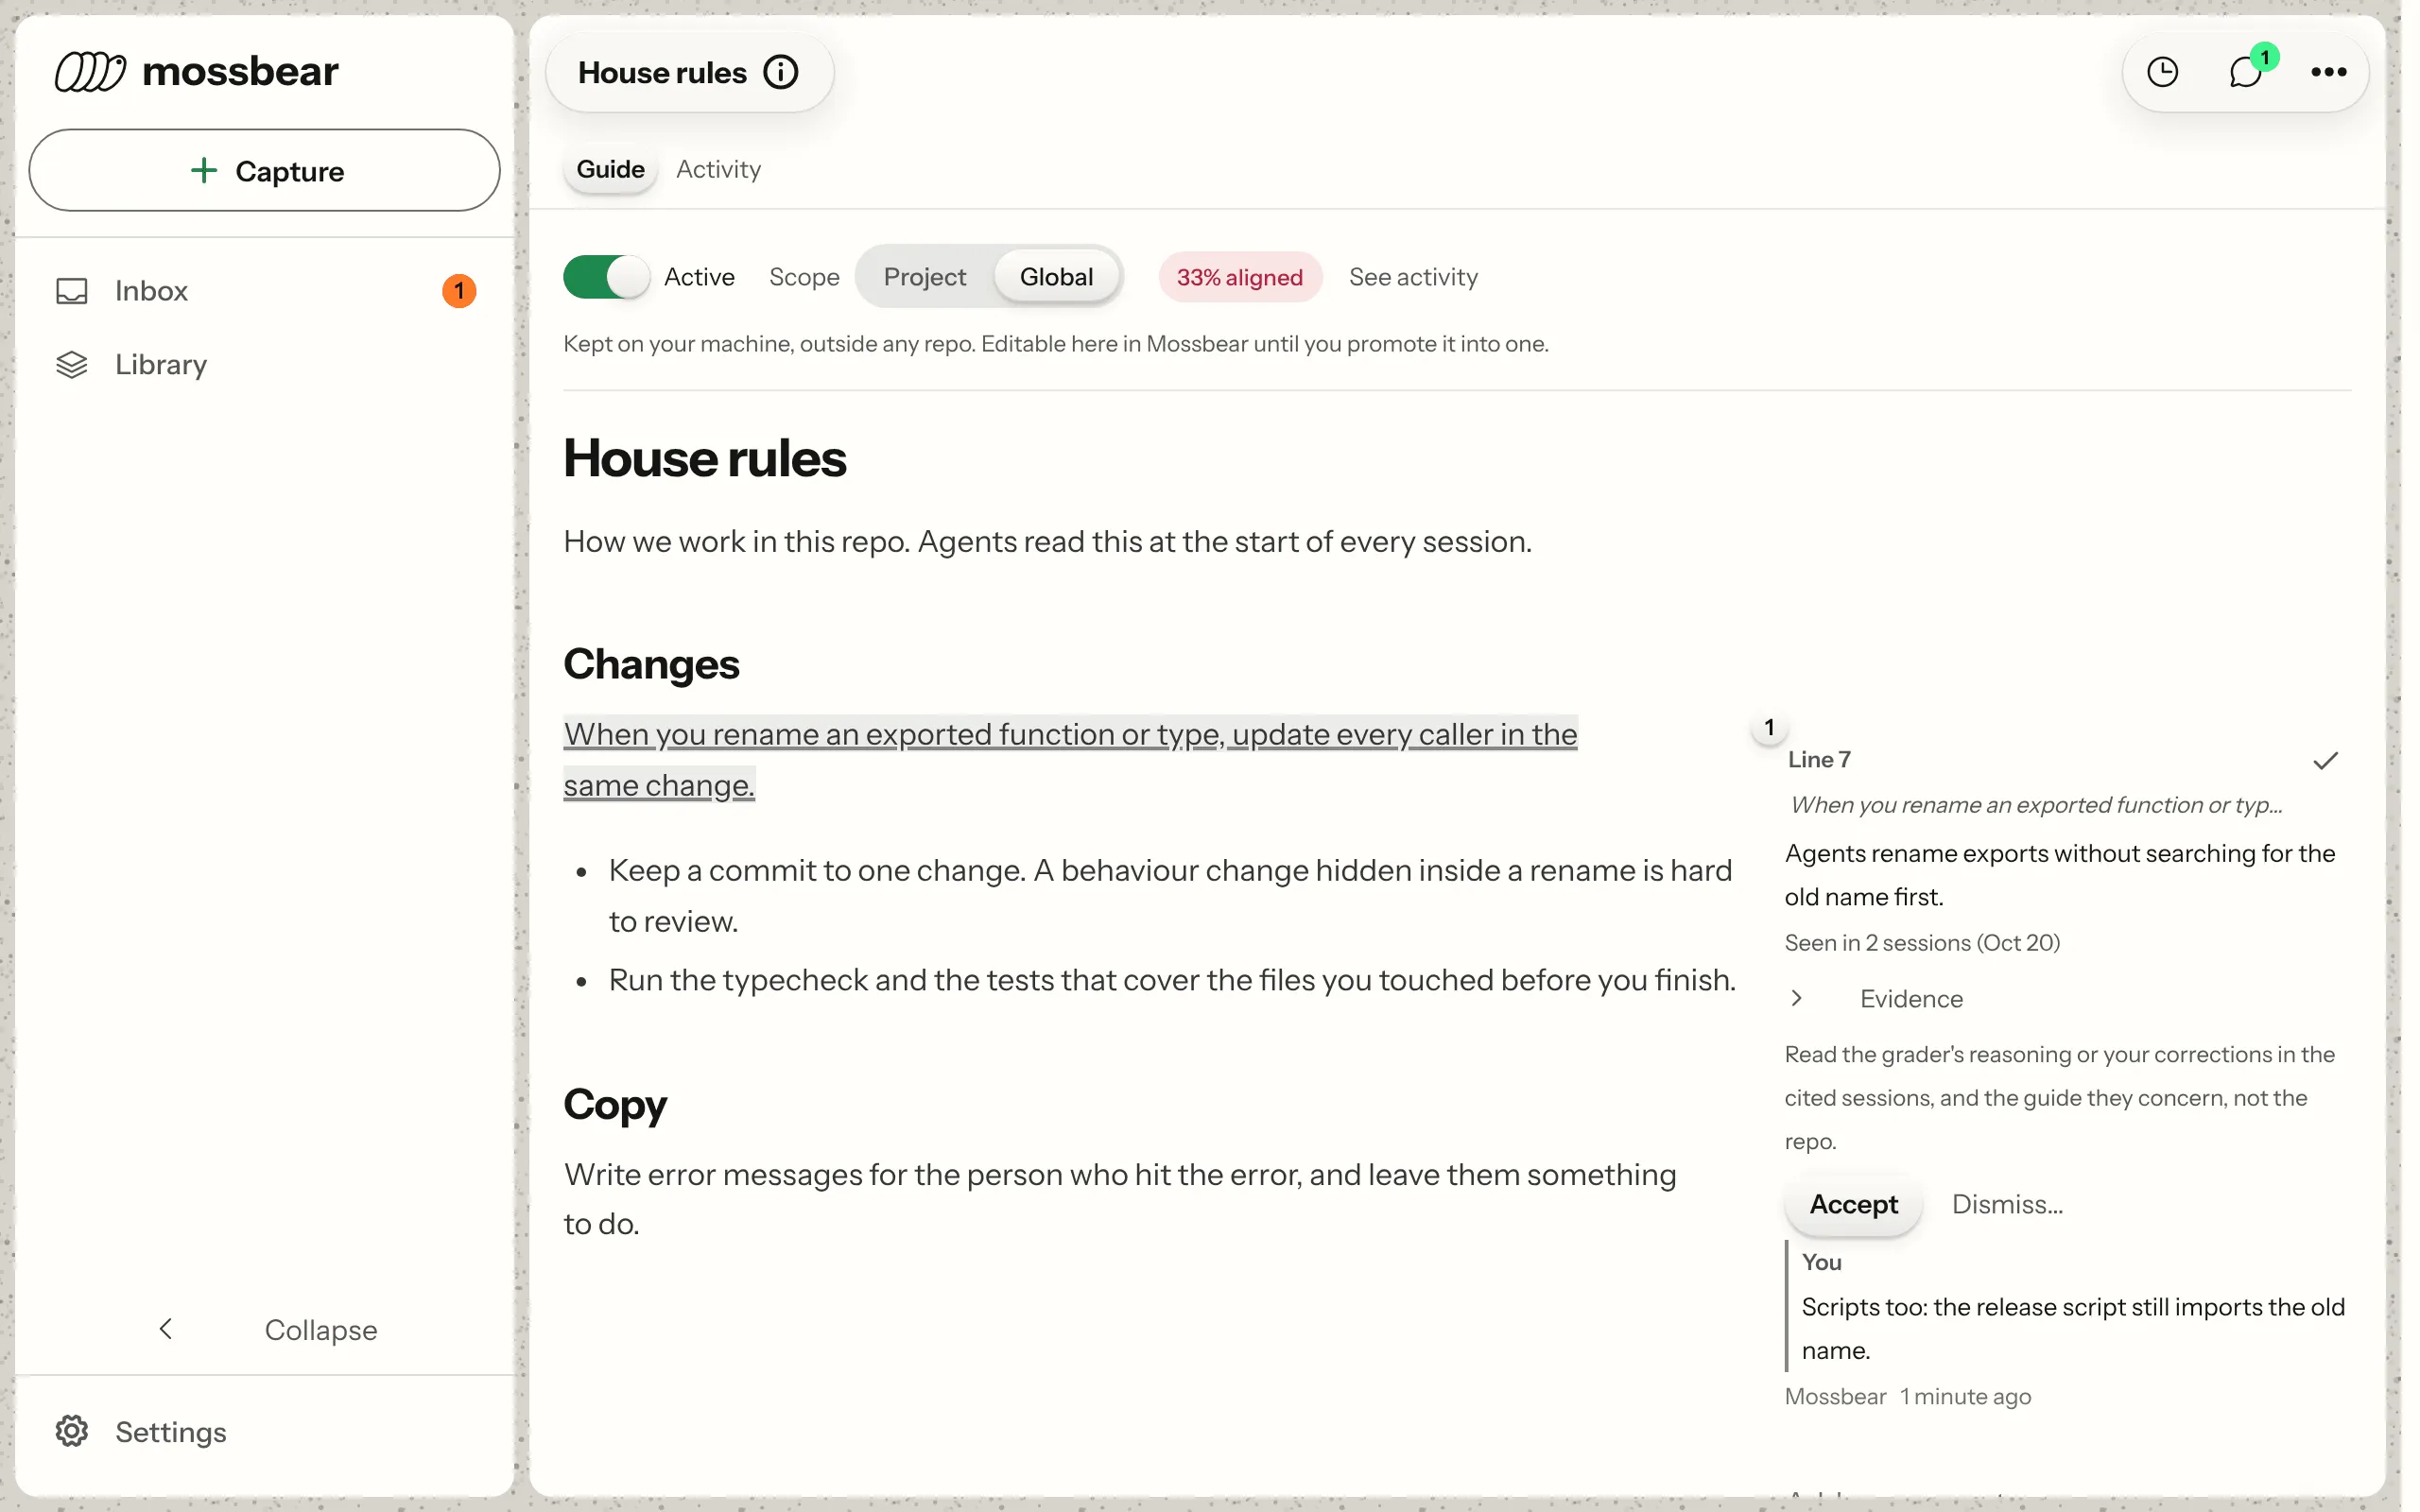The height and width of the screenshot is (1512, 2420).
Task: Switch to the Activity tab
Action: tap(718, 169)
